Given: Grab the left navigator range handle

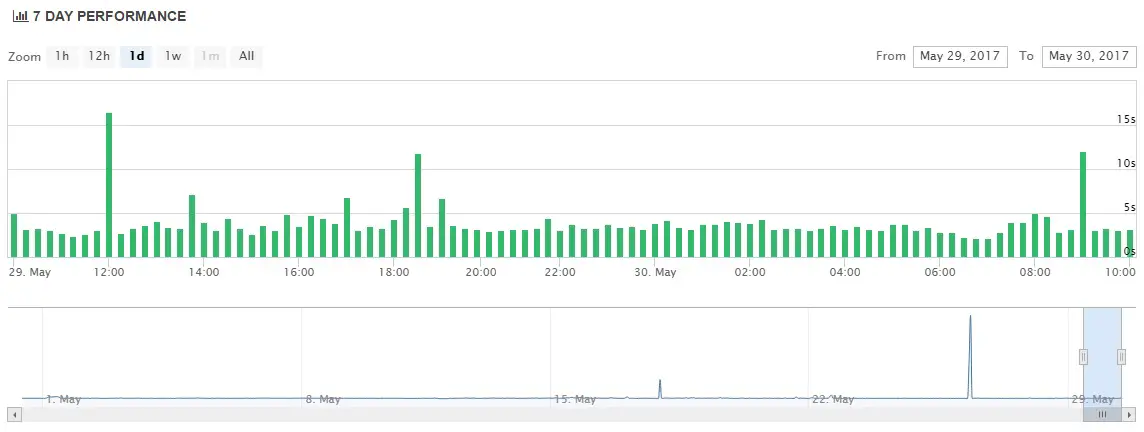Looking at the screenshot, I should point(1083,356).
